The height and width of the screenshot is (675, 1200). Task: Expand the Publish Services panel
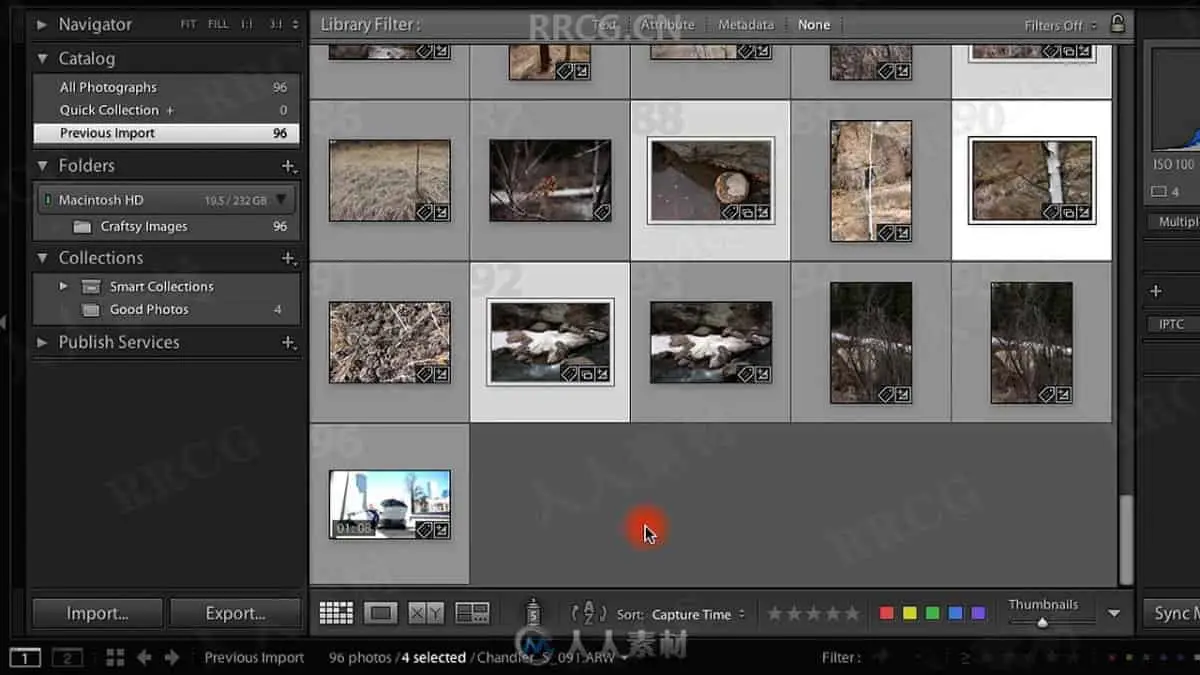(42, 342)
